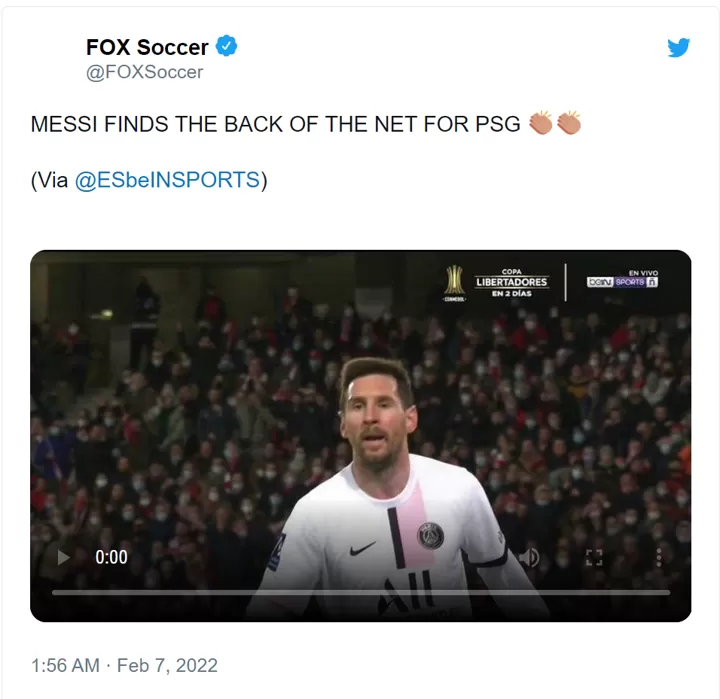The image size is (720, 699).
Task: Open the @ESbeINSPORTS mention link
Action: 167,181
